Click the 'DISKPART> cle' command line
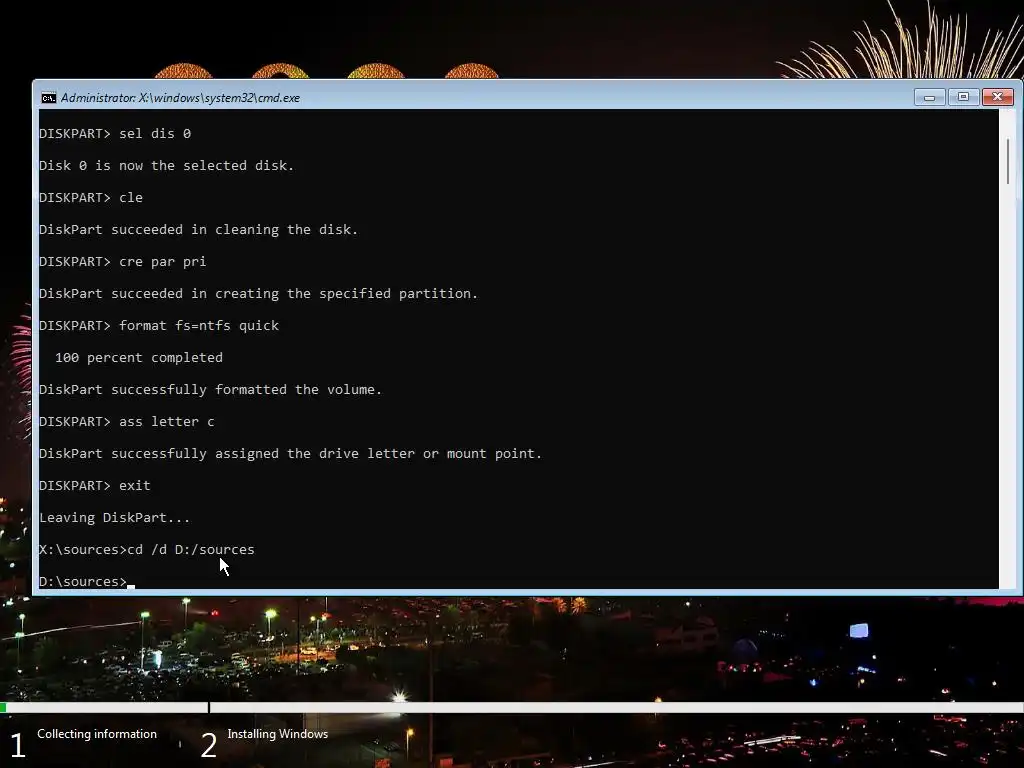Viewport: 1024px width, 768px height. (91, 198)
